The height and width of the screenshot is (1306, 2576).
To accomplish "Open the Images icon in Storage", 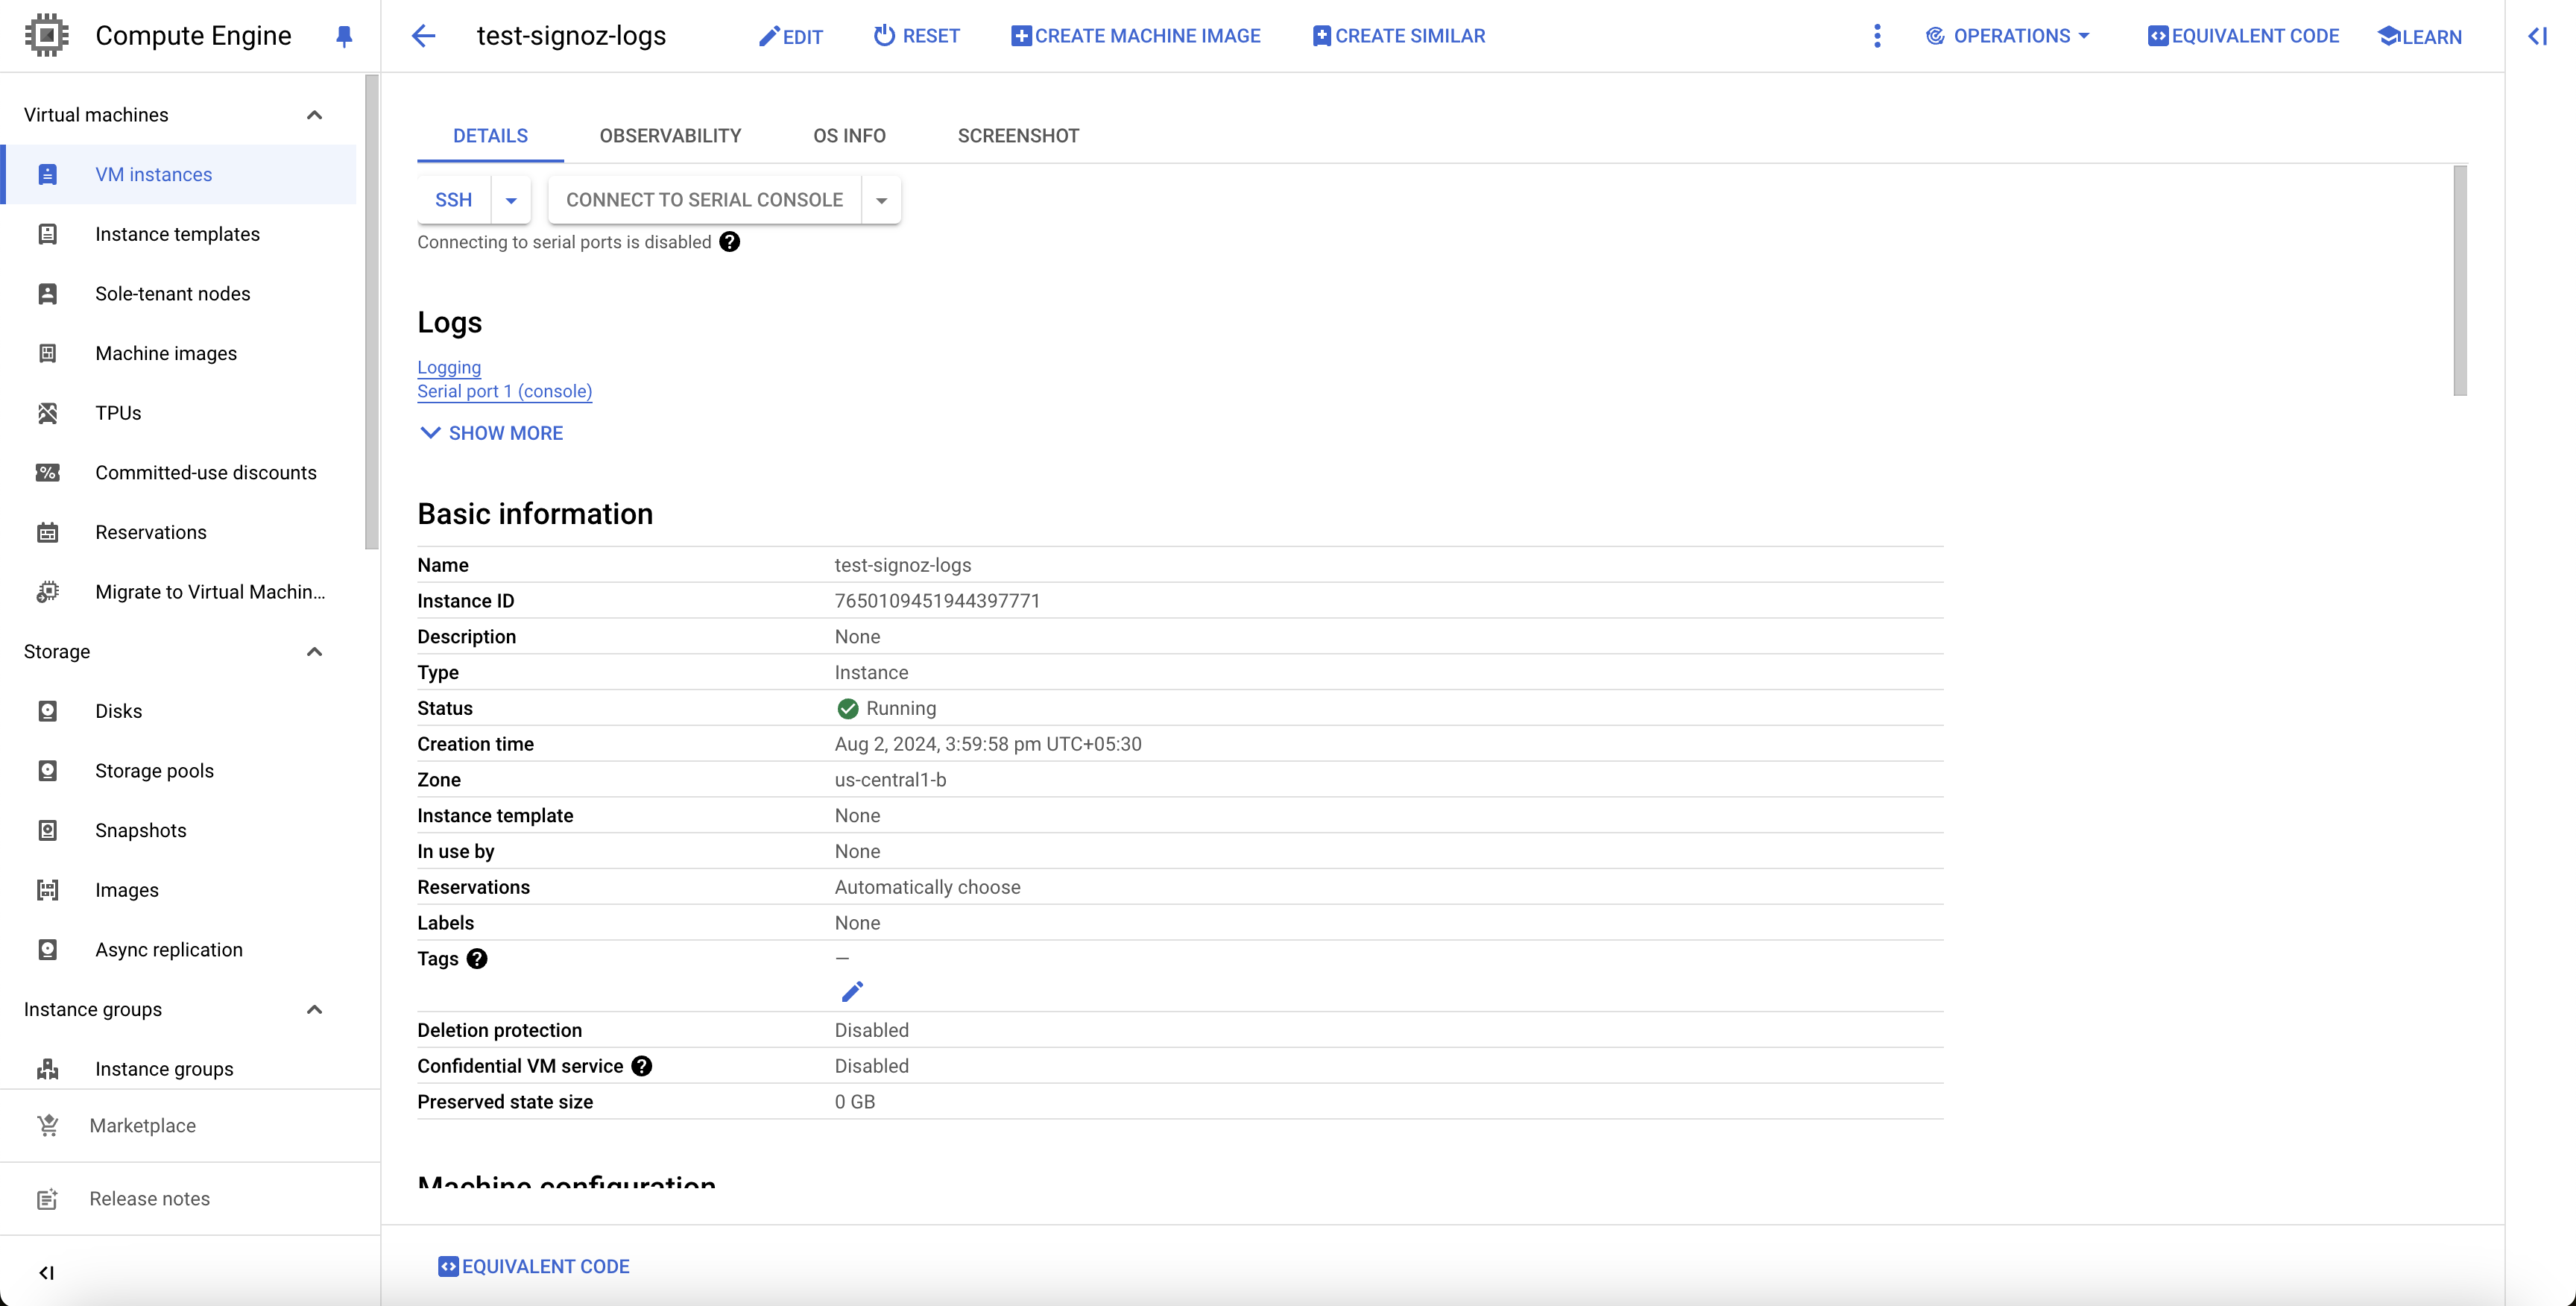I will (47, 890).
